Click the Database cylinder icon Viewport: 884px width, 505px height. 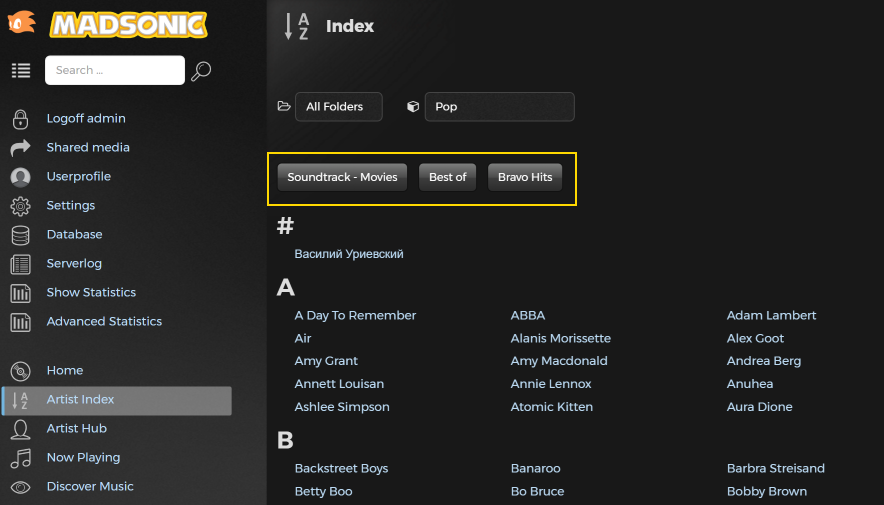[x=20, y=235]
